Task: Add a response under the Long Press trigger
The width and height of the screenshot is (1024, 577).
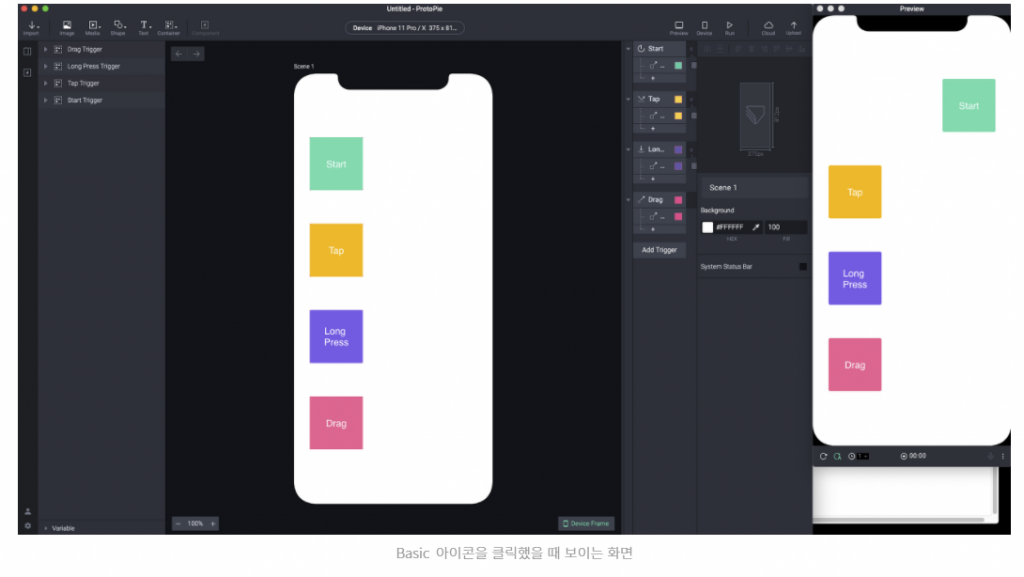Action: click(x=652, y=179)
